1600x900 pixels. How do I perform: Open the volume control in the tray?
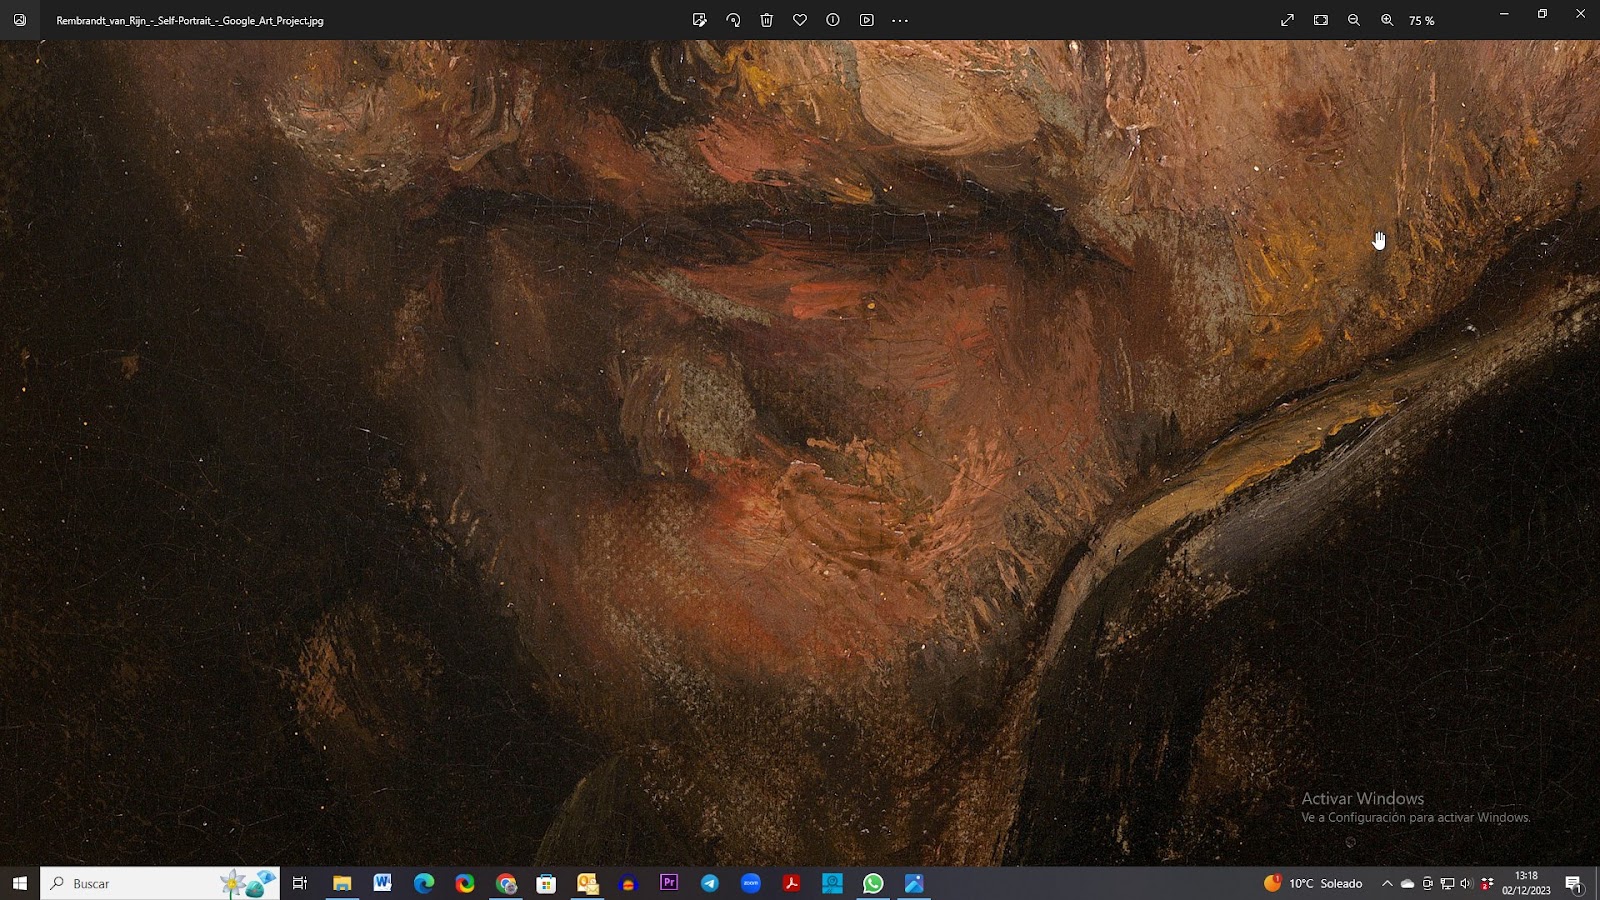click(x=1466, y=883)
